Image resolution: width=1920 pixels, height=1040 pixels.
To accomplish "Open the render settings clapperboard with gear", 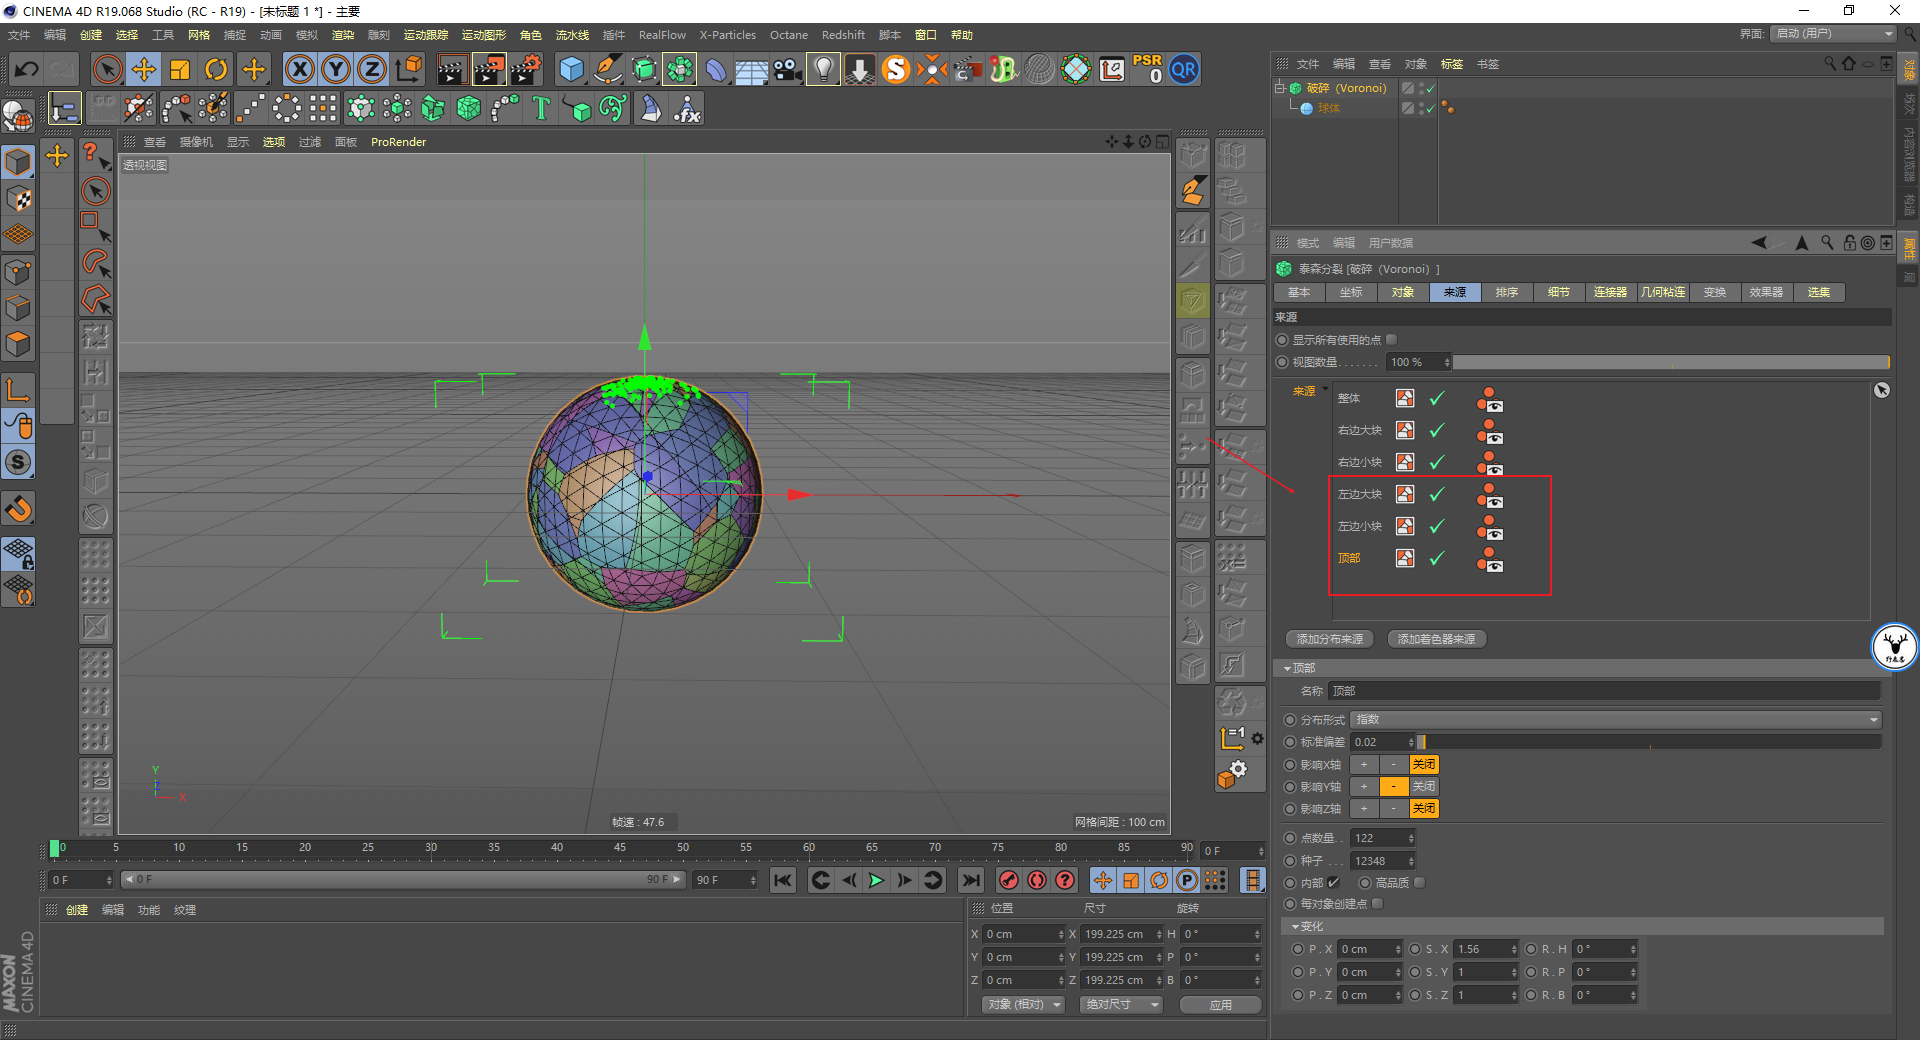I will 526,69.
